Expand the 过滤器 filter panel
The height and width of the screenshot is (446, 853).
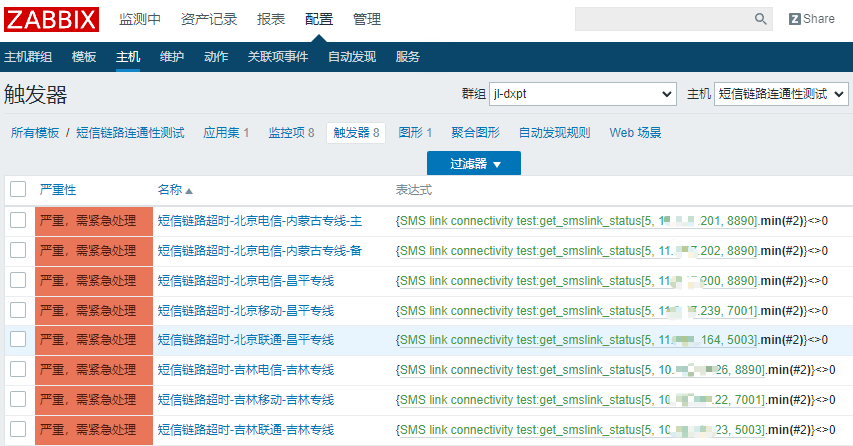click(x=473, y=163)
